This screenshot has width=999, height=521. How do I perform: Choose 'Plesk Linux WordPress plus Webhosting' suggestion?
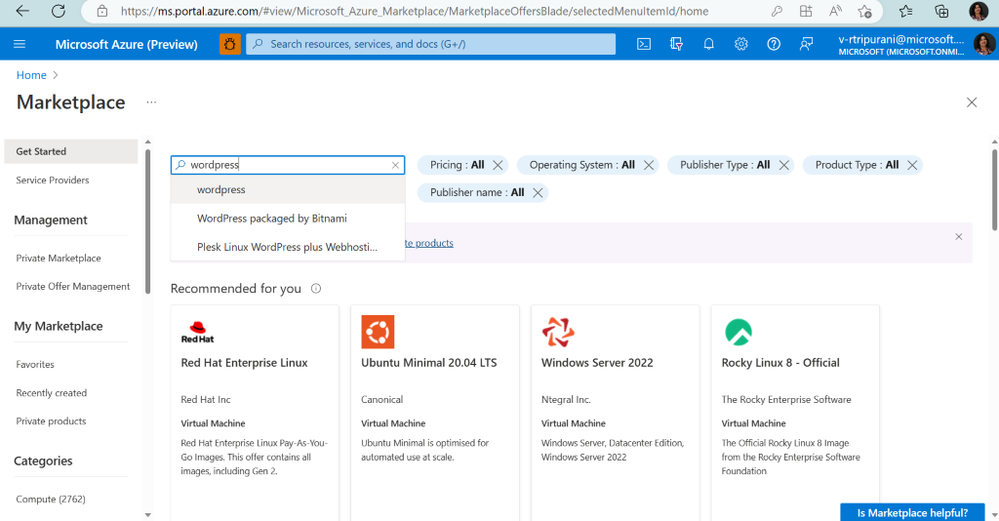[x=287, y=247]
